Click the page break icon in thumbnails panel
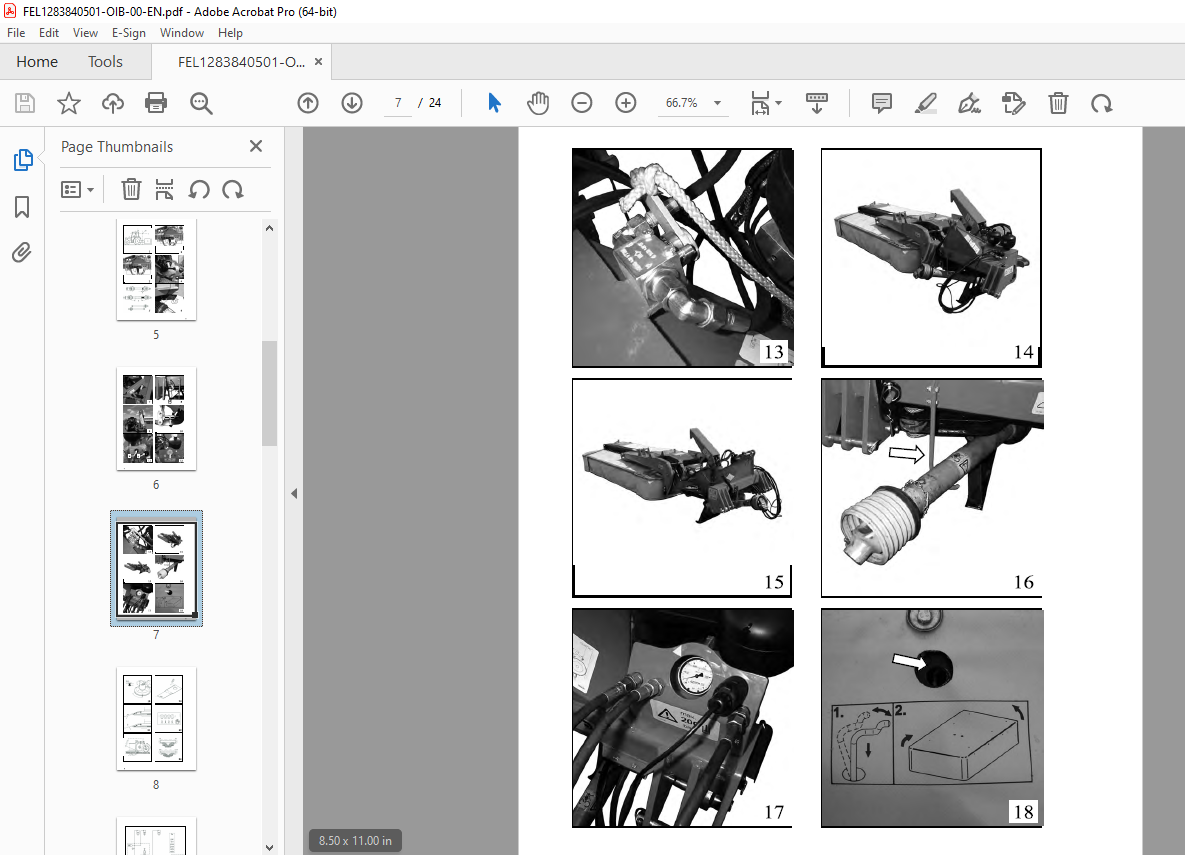 pos(164,189)
